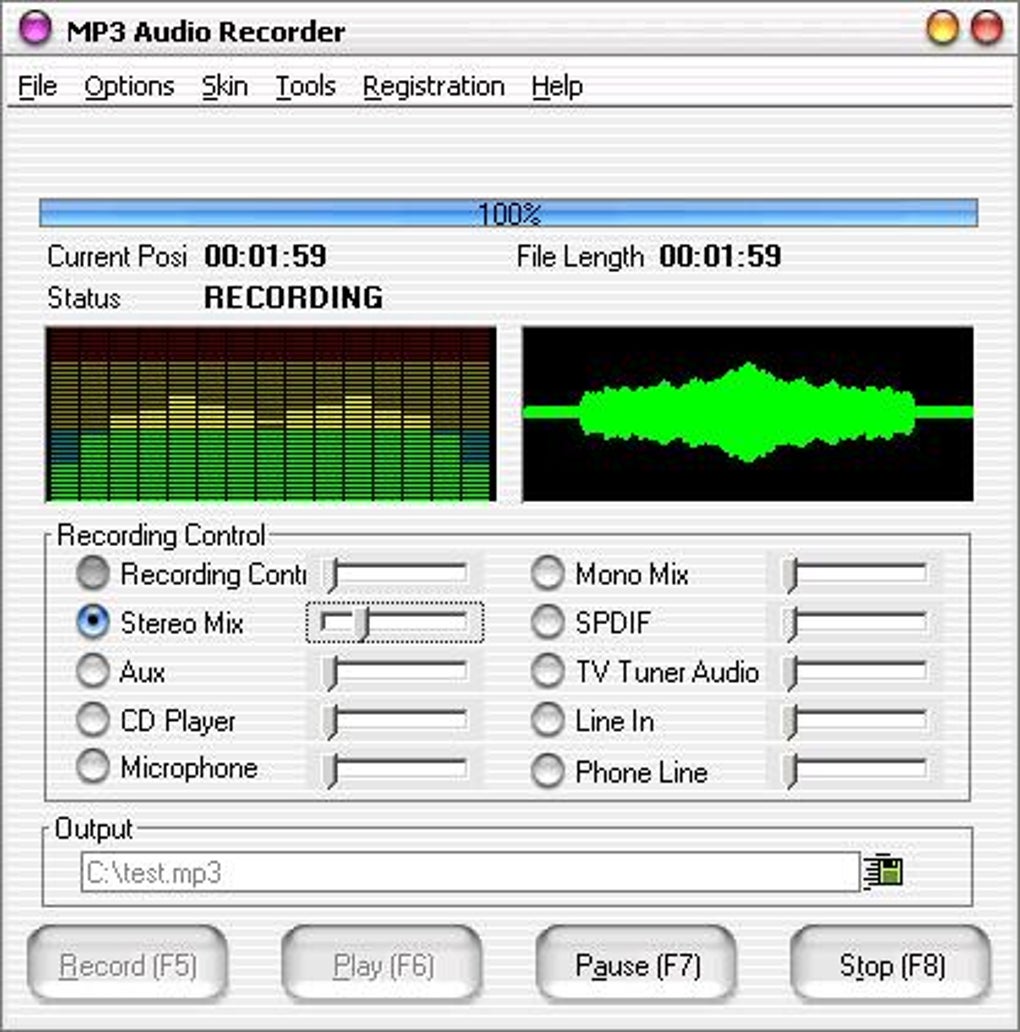This screenshot has height=1032, width=1020.
Task: Stop recording with Stop (F8)
Action: (891, 965)
